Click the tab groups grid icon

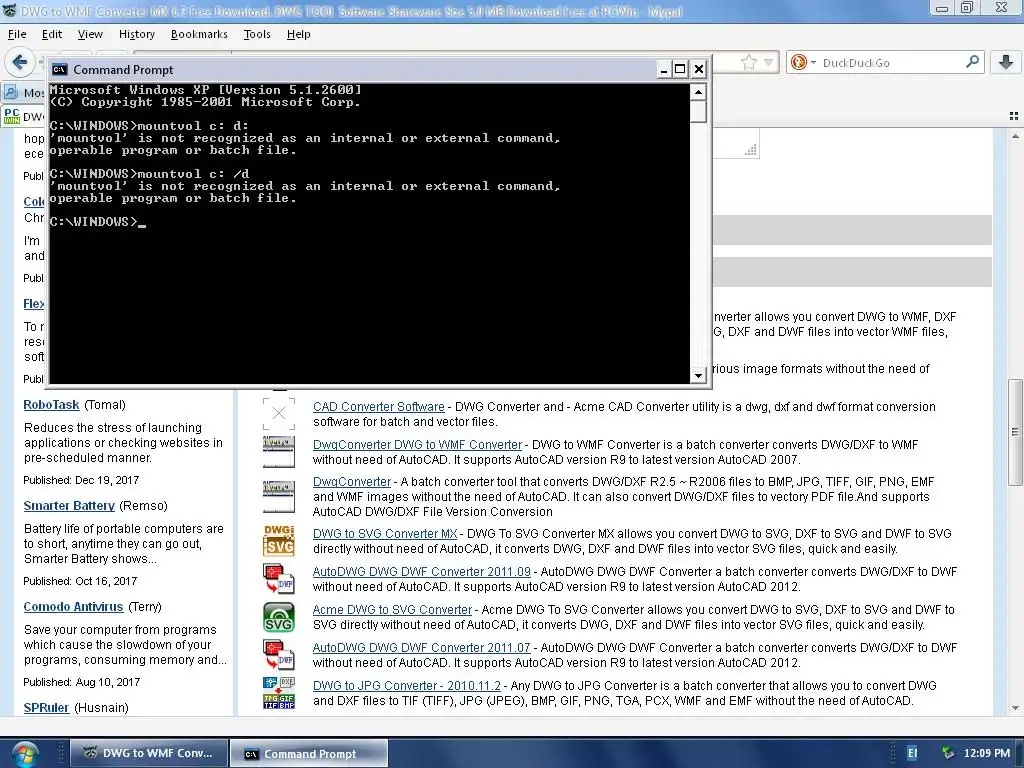click(1014, 116)
